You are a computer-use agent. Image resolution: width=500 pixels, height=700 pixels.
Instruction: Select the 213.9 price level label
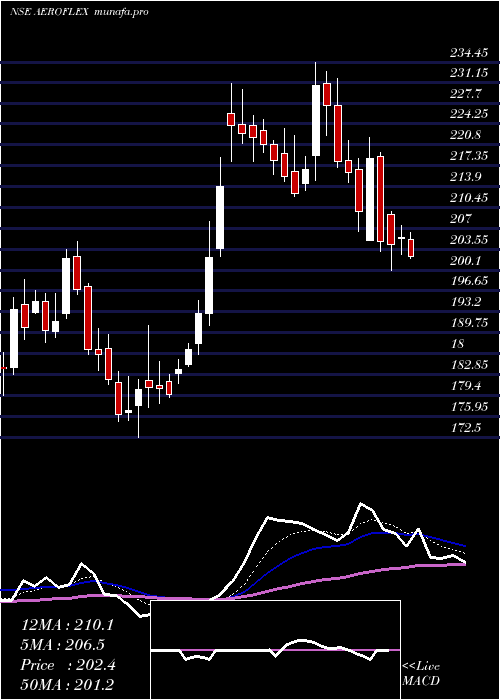tap(465, 176)
